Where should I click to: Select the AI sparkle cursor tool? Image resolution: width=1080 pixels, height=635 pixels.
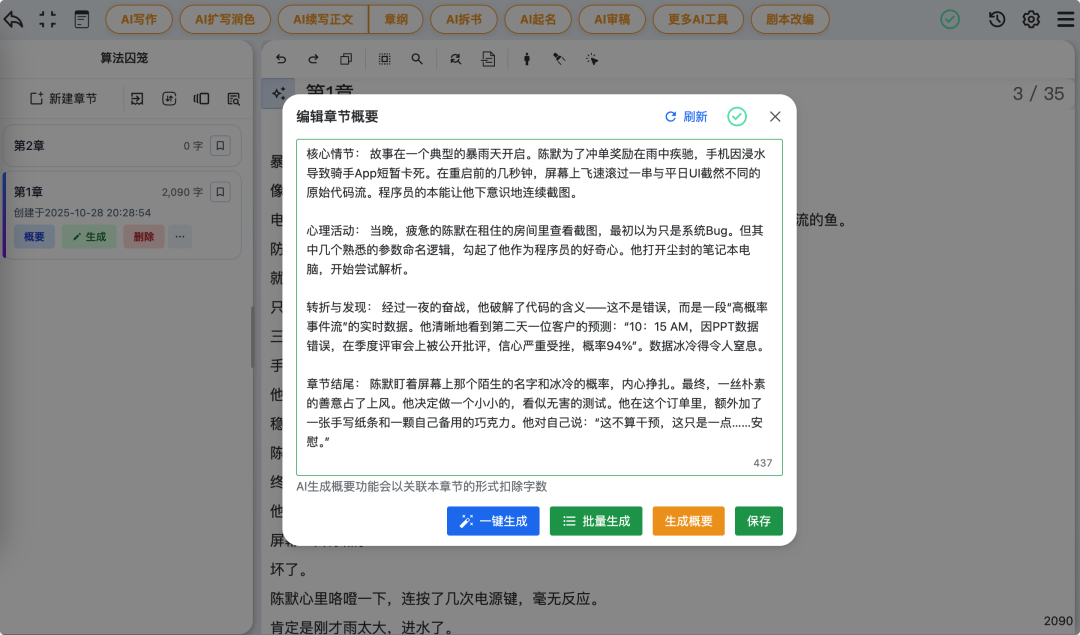(x=591, y=59)
